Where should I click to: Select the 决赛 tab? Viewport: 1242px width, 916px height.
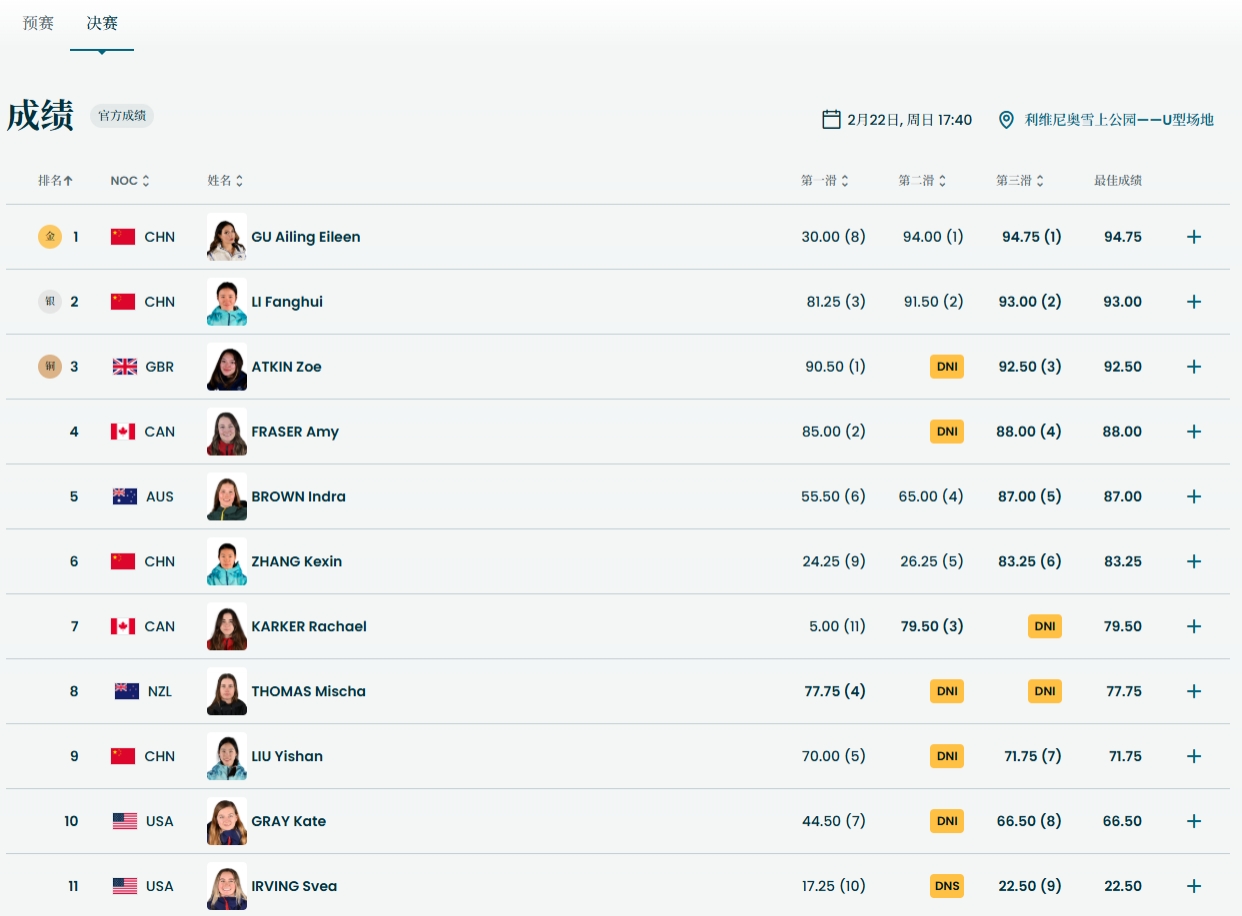pos(102,23)
